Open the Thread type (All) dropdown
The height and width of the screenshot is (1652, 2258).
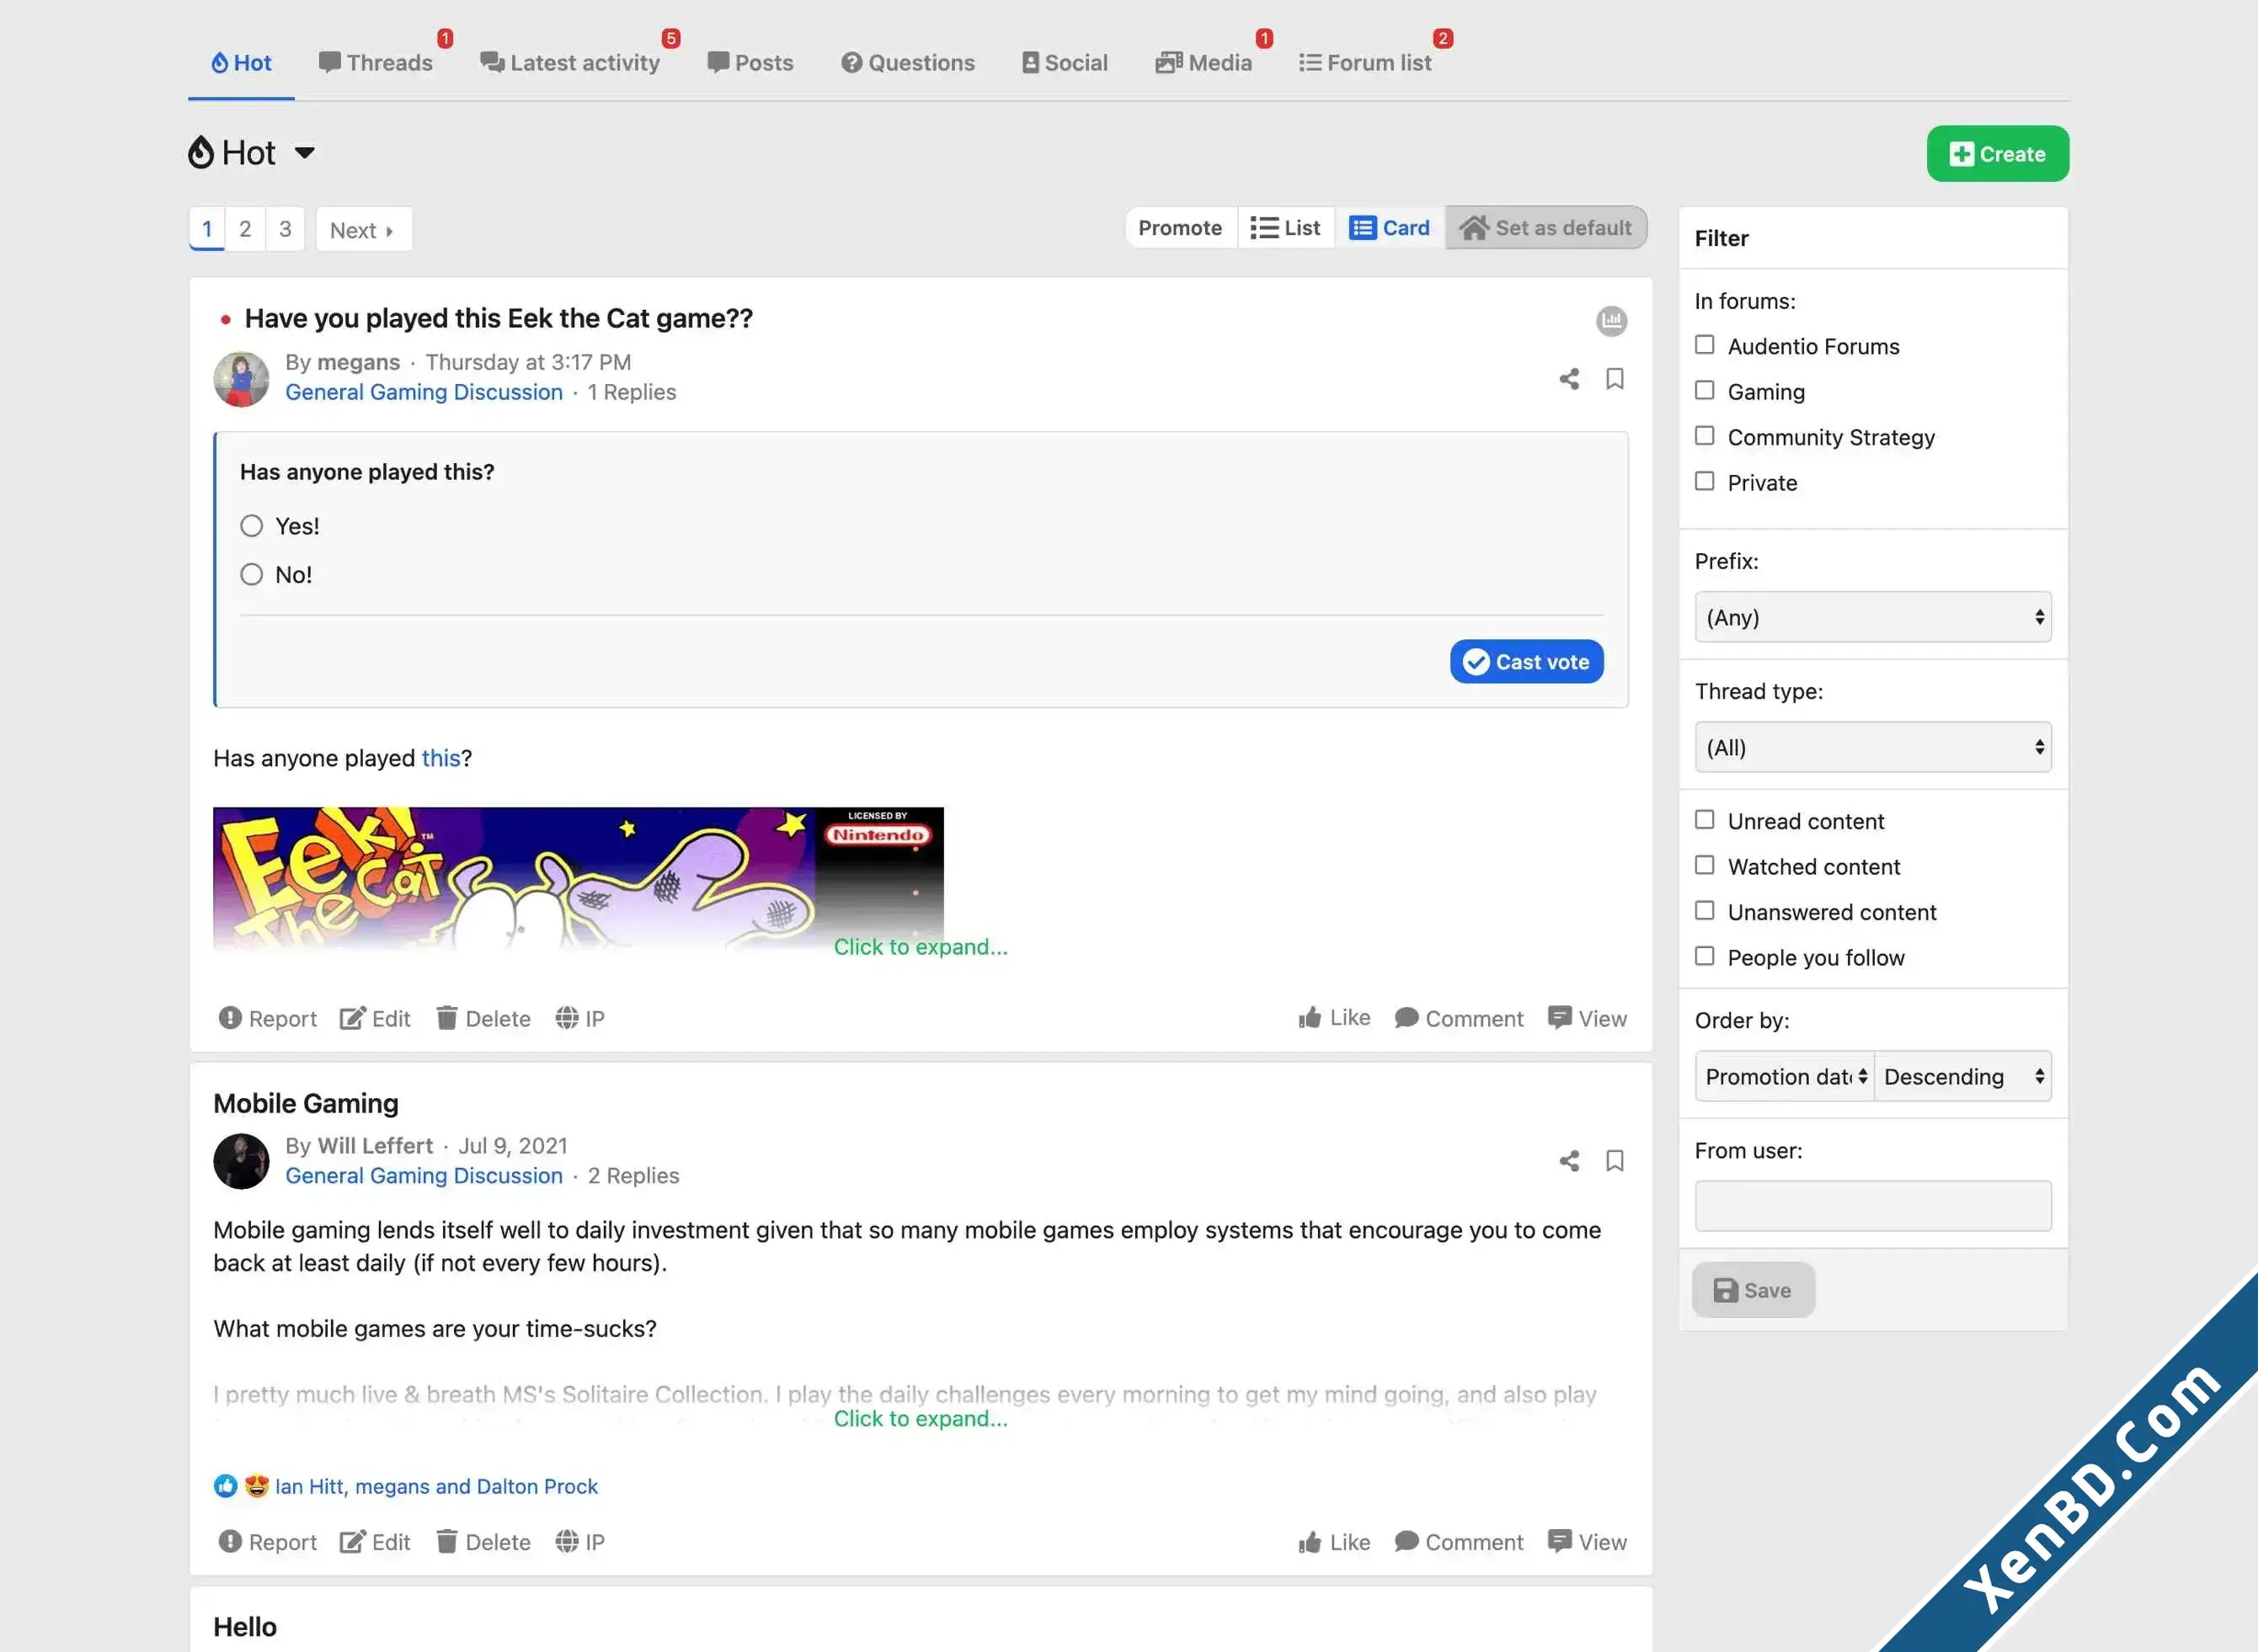(1872, 747)
